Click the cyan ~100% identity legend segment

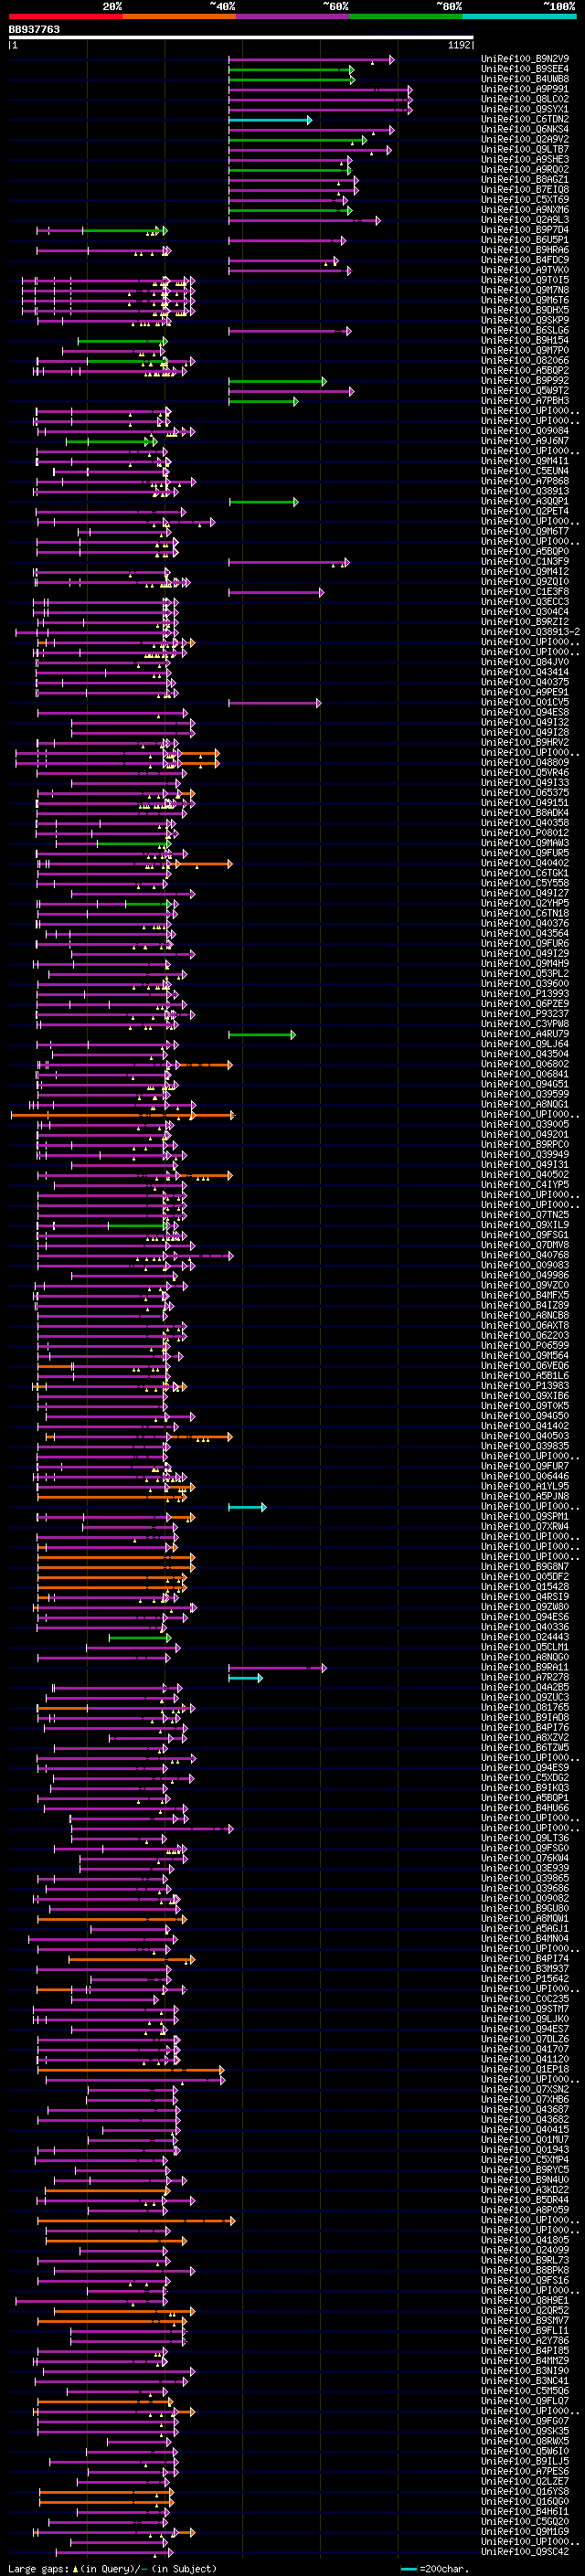coord(519,16)
